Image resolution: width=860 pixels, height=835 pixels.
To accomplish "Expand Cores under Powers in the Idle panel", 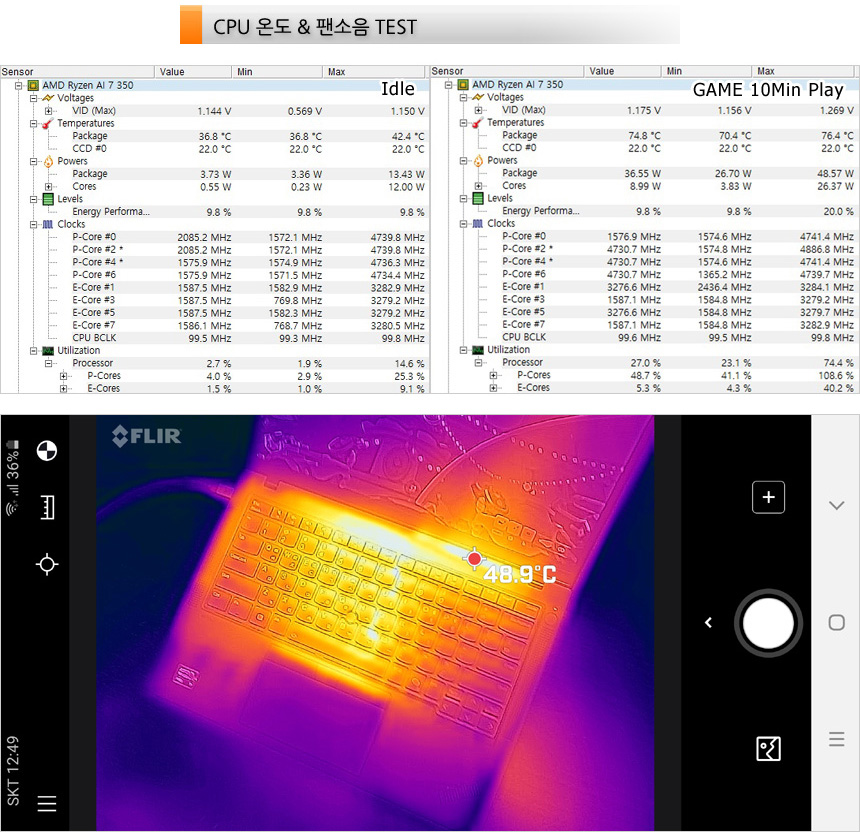I will (x=48, y=187).
